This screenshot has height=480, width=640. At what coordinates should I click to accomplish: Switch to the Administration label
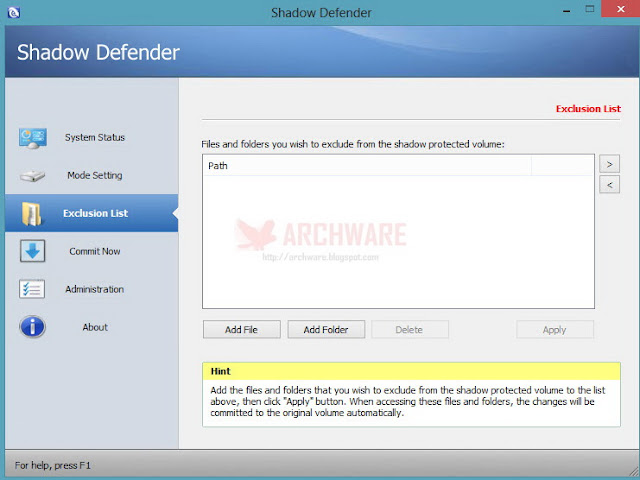coord(95,289)
